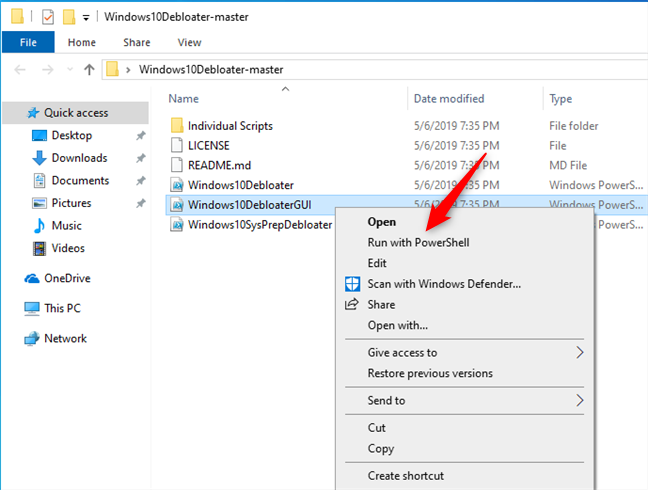Open Documents in the navigation pane
Image resolution: width=648 pixels, height=490 pixels.
point(80,181)
